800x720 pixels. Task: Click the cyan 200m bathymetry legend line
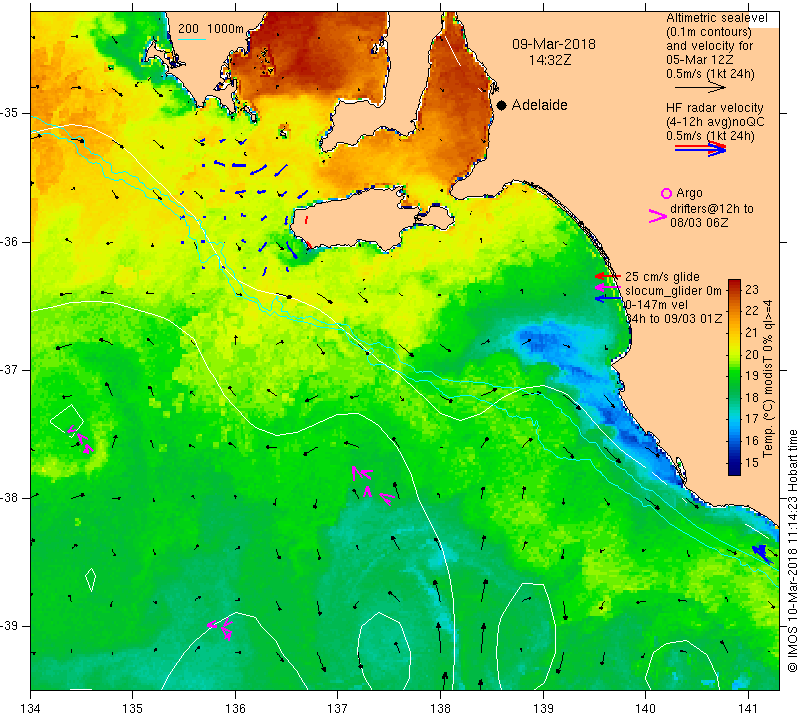(x=192, y=39)
